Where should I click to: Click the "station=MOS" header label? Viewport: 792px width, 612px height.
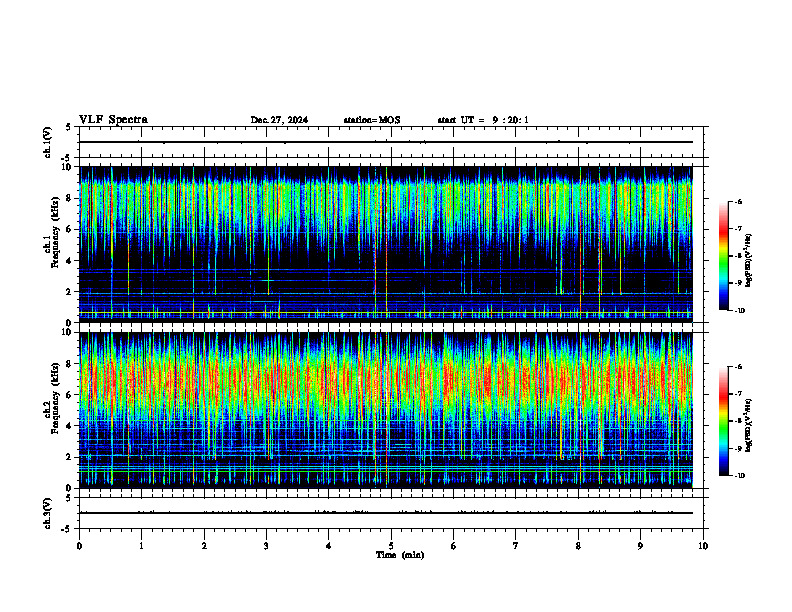point(372,120)
